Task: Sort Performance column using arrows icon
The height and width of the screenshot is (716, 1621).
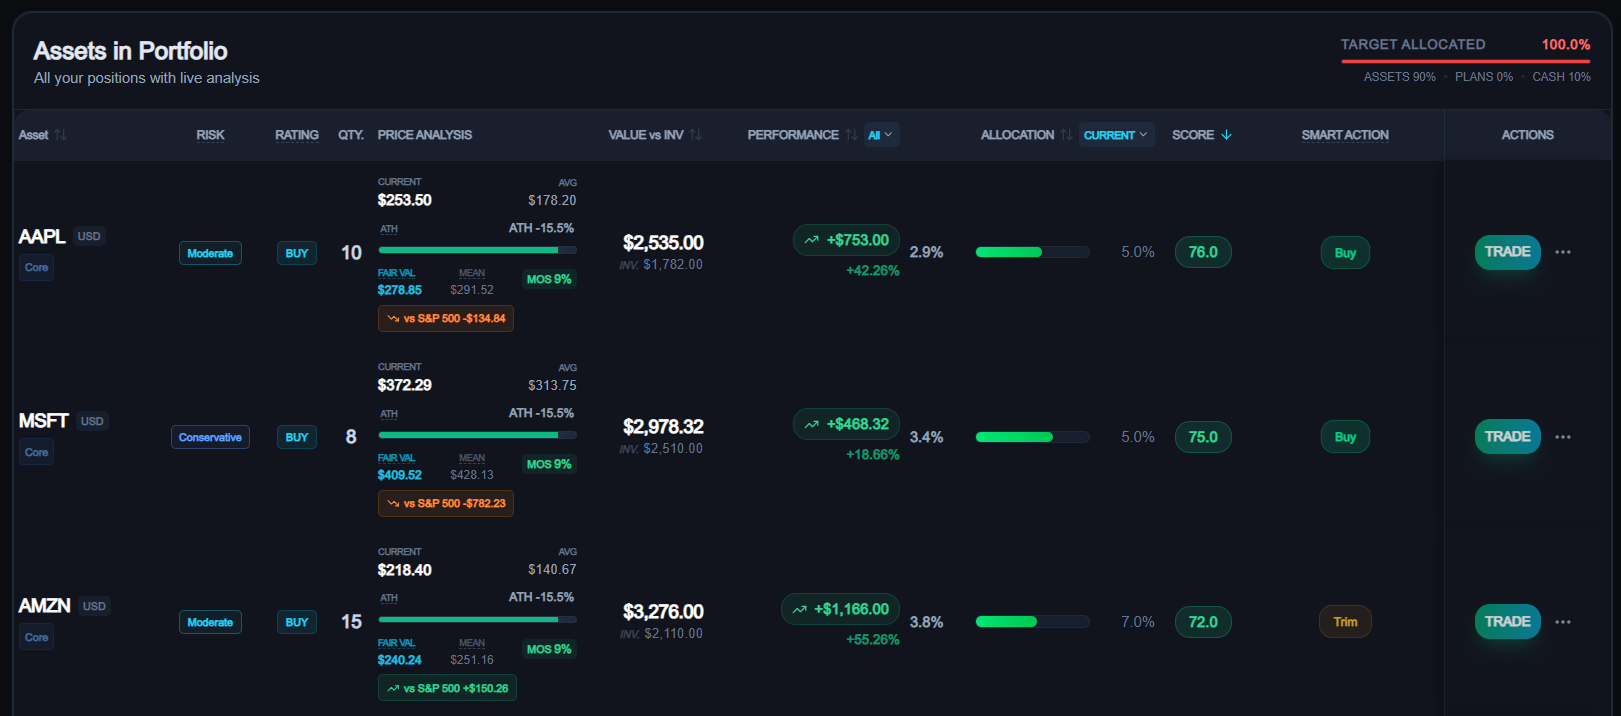Action: tap(851, 135)
